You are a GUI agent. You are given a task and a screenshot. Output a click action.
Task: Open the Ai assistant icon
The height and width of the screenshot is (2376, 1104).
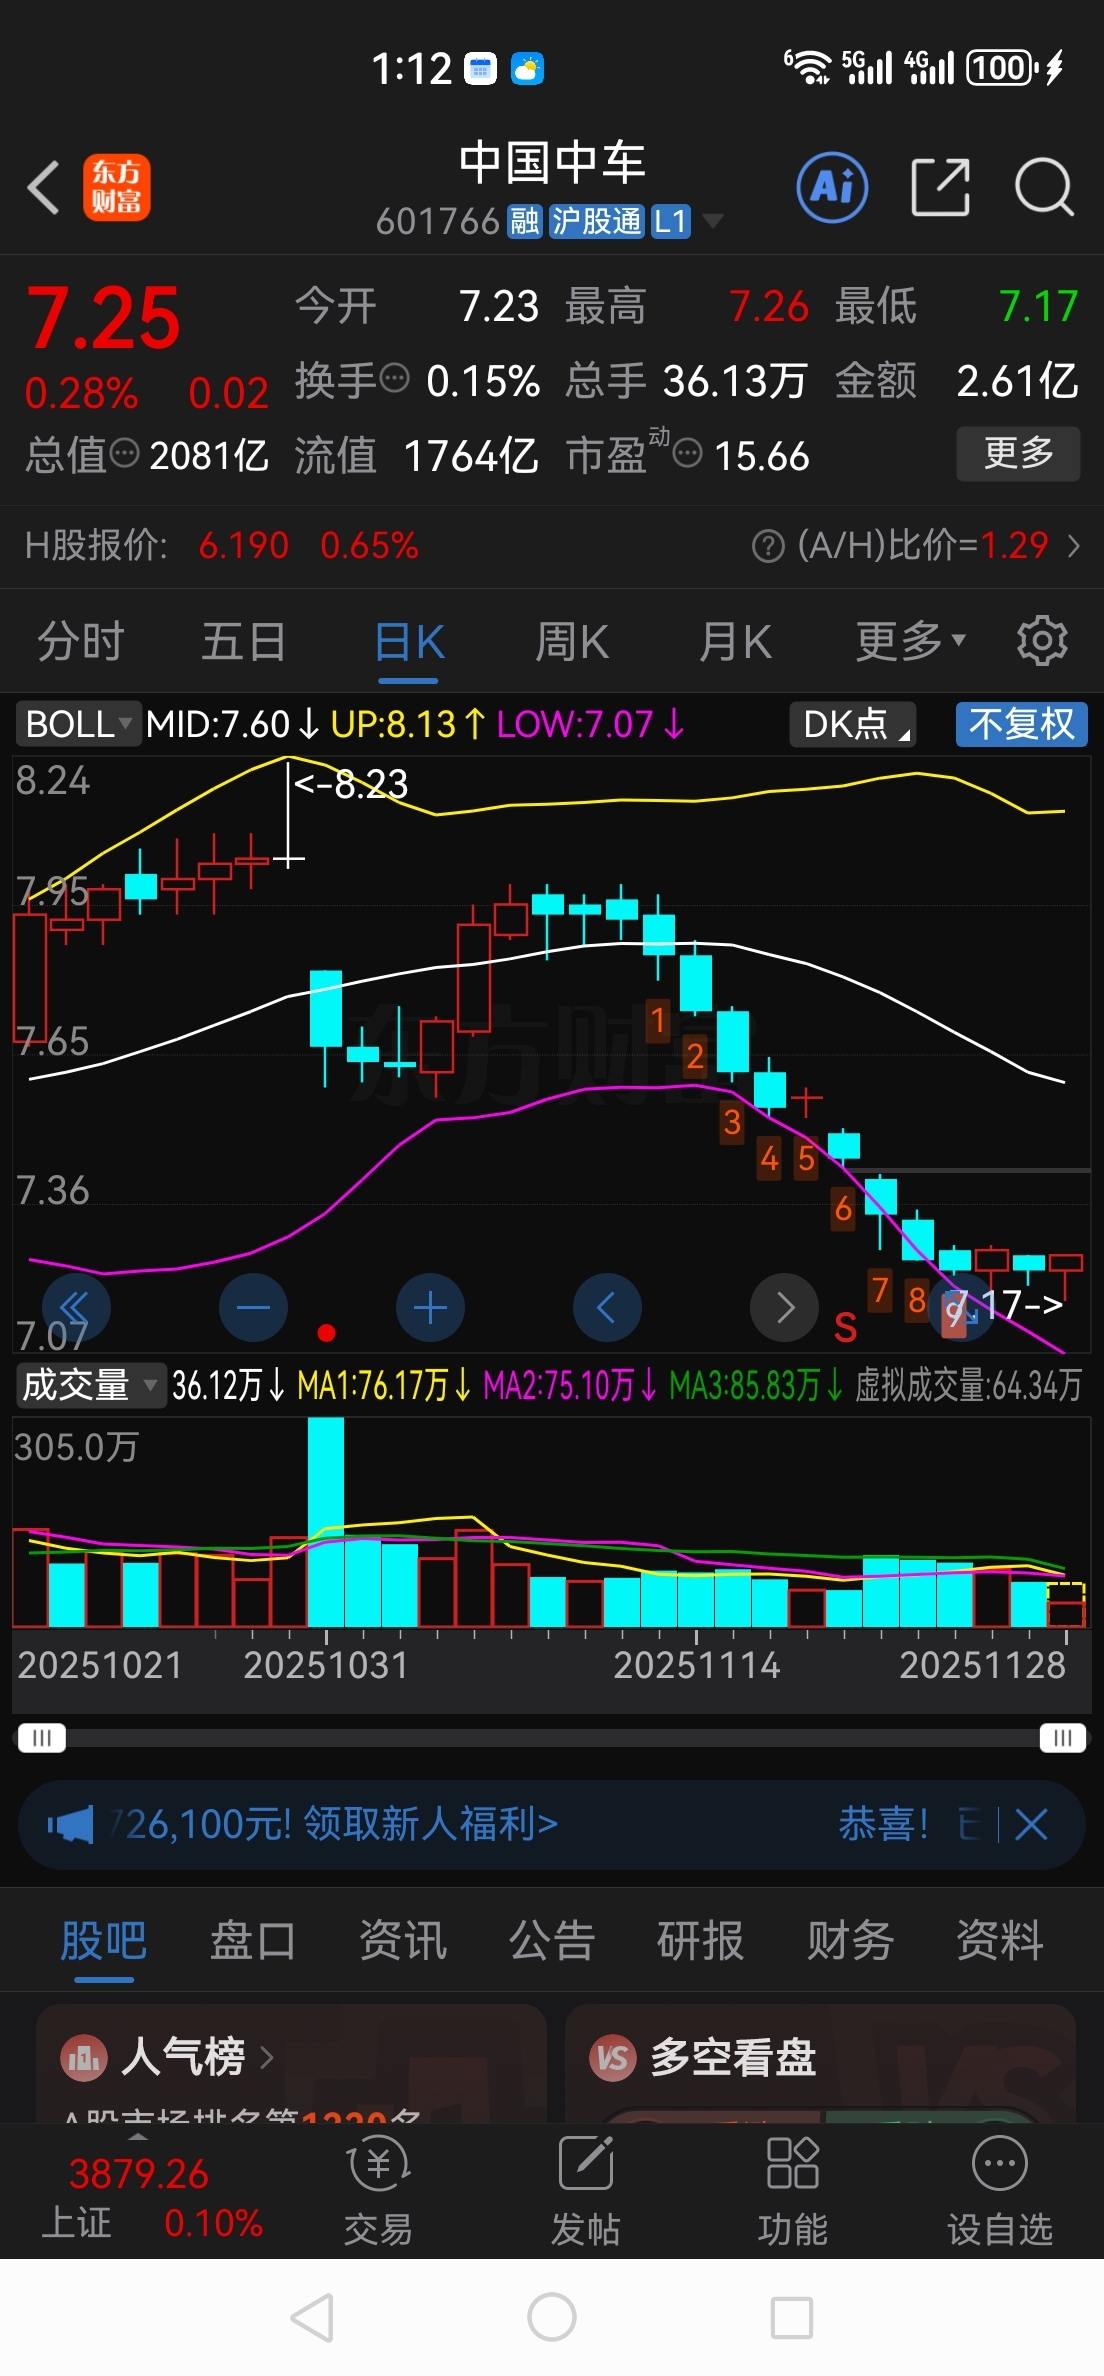[x=832, y=187]
